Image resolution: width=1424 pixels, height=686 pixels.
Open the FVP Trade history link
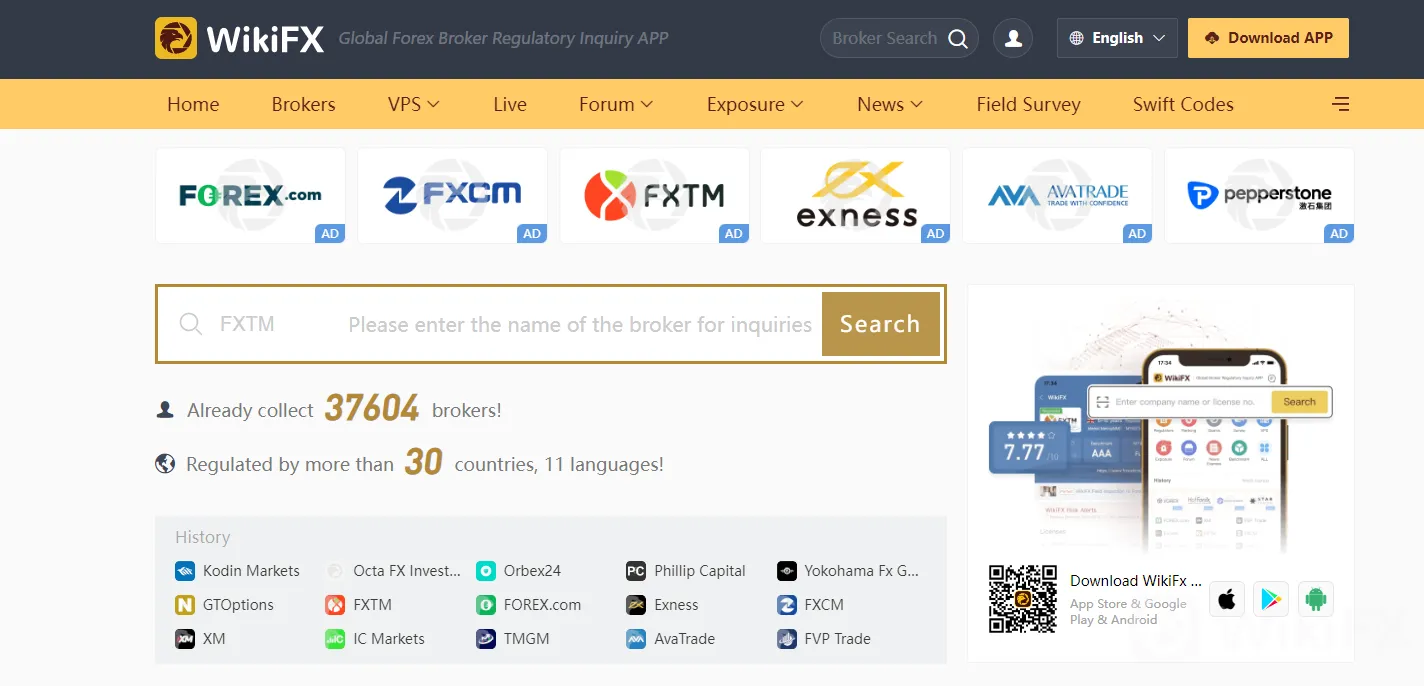tap(837, 639)
